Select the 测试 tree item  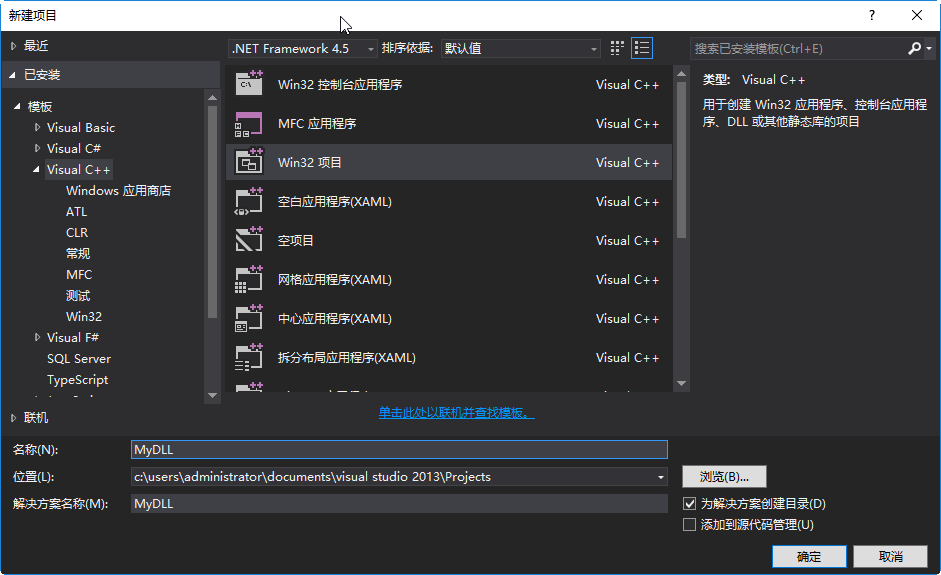(x=78, y=296)
